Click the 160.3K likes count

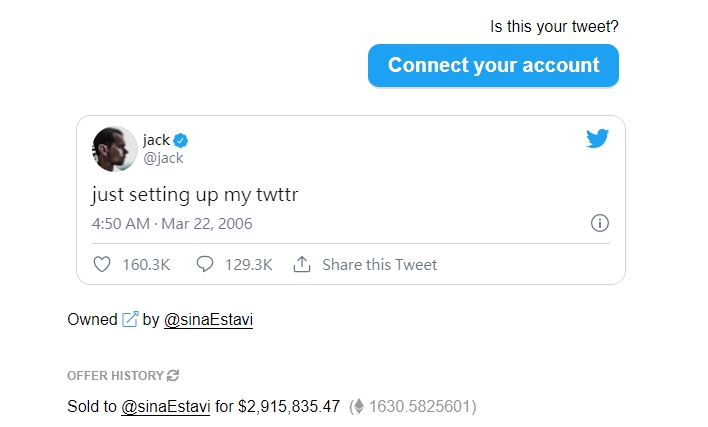coord(146,265)
